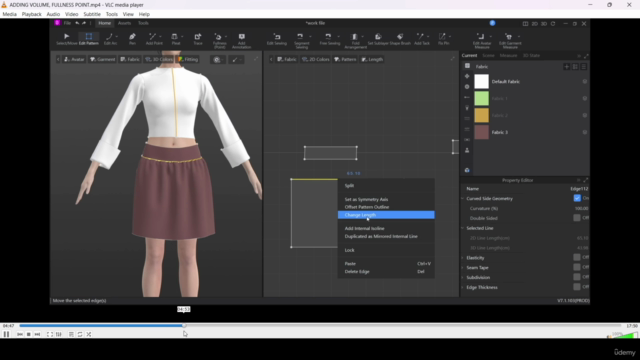This screenshot has height=360, width=640.
Task: Select the Add Tack tool
Action: pos(421,39)
